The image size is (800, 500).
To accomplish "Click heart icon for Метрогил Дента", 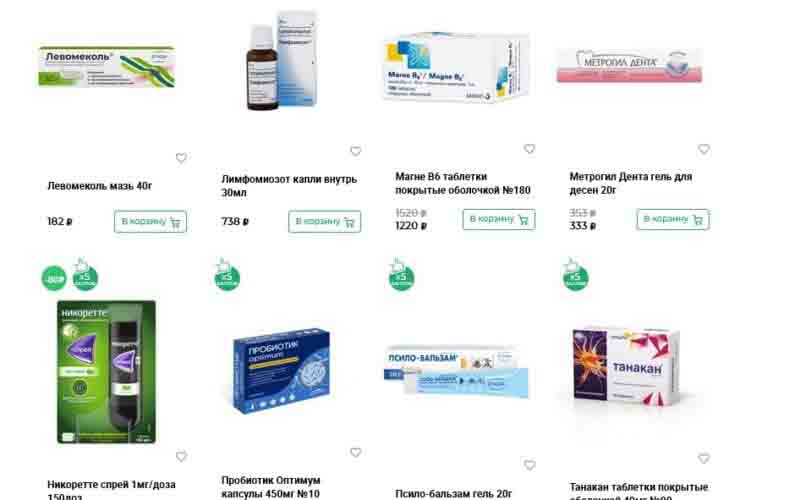I will pyautogui.click(x=704, y=149).
